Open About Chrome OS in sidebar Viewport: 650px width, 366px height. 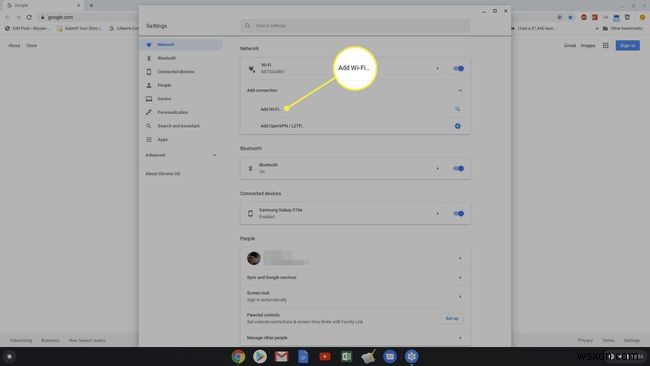click(x=162, y=174)
